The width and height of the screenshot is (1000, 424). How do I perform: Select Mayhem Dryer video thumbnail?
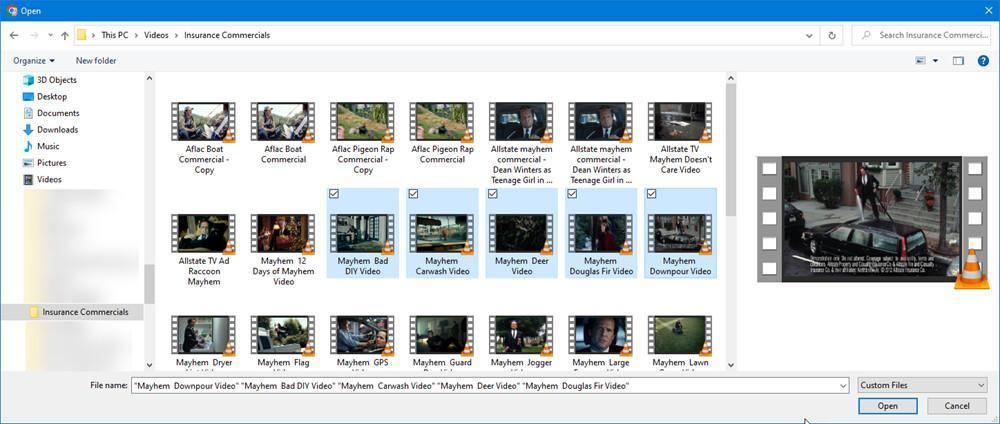point(204,335)
